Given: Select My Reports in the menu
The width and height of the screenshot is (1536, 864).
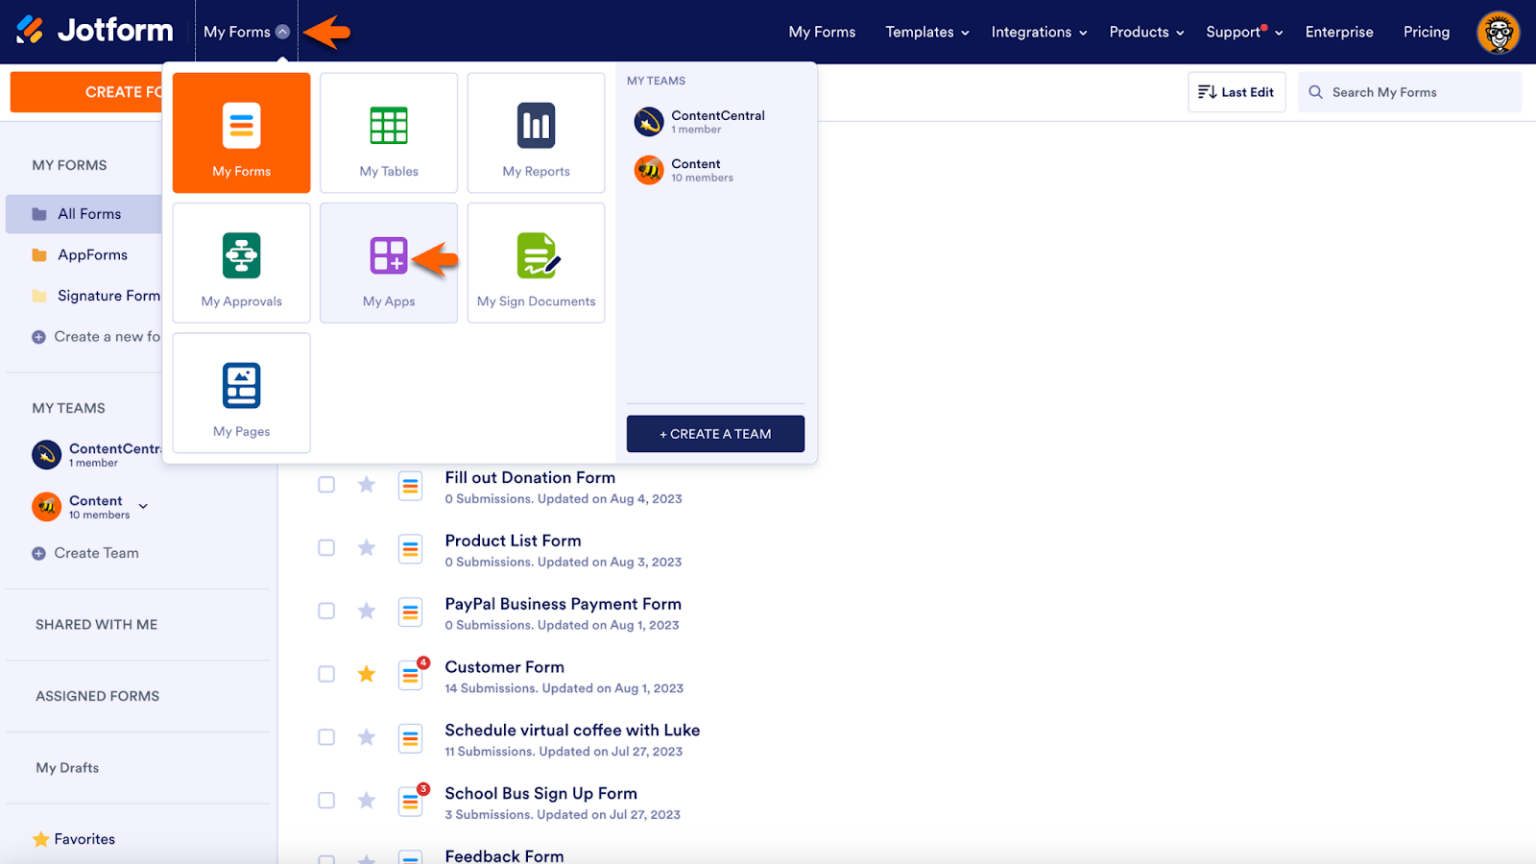Looking at the screenshot, I should pos(536,133).
